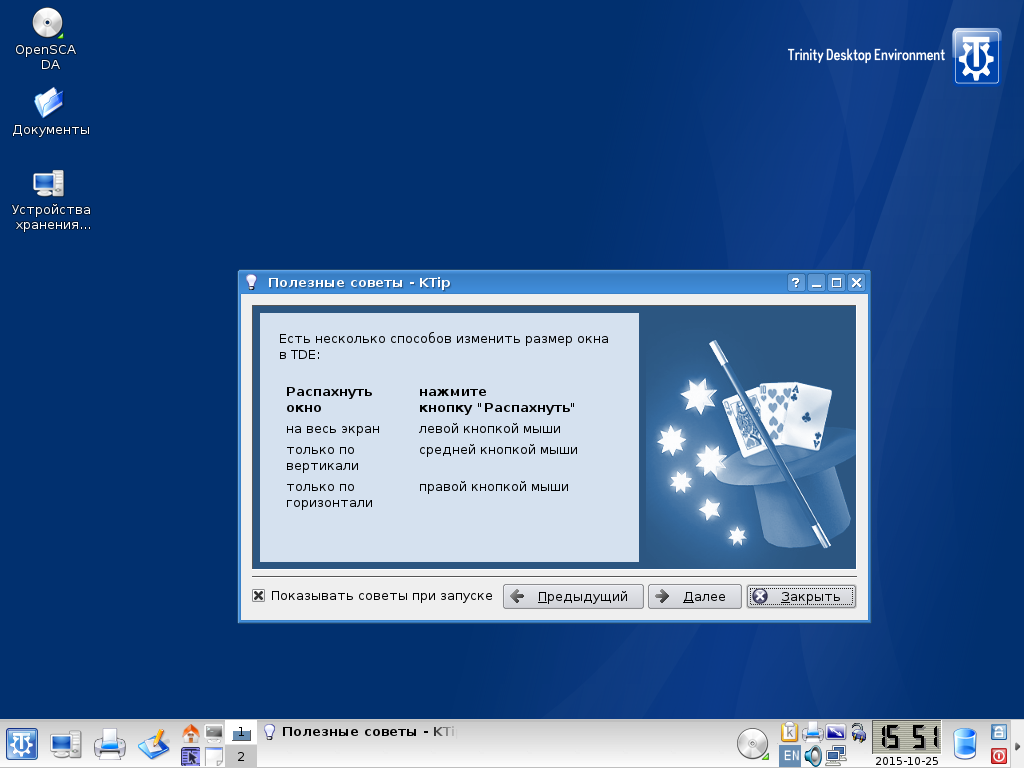Click the red logout power button

coord(998,755)
